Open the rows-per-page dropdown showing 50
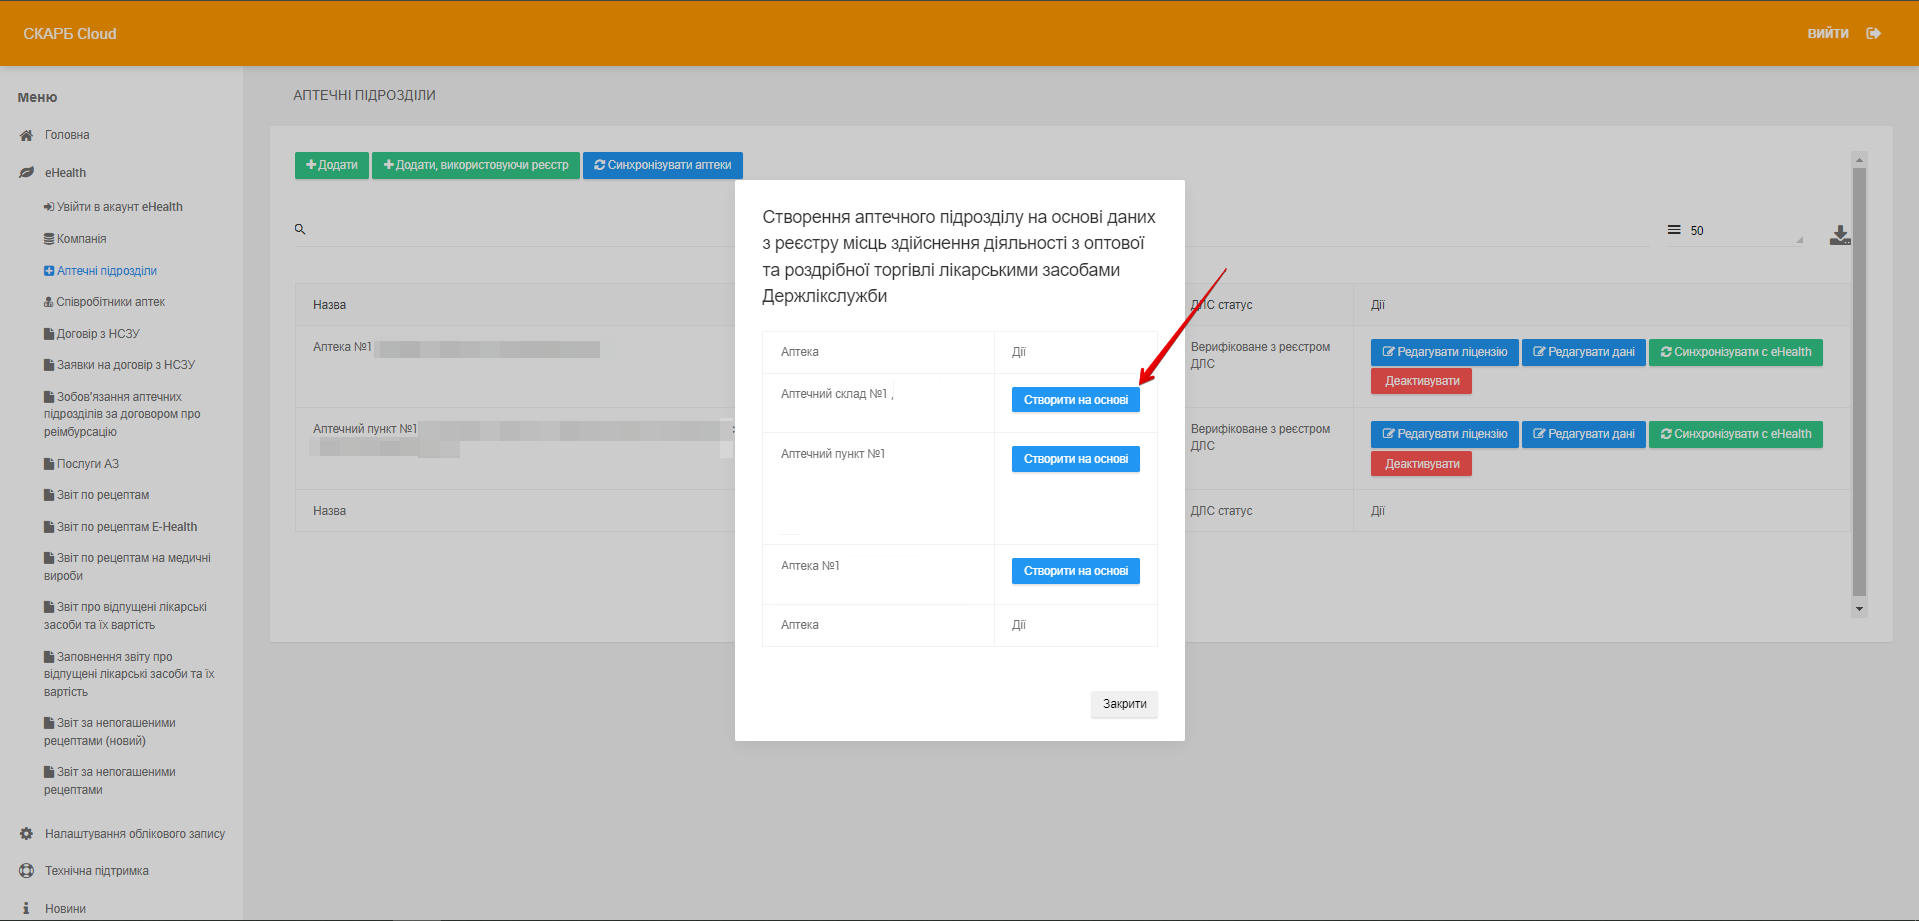This screenshot has width=1919, height=921. click(1745, 231)
